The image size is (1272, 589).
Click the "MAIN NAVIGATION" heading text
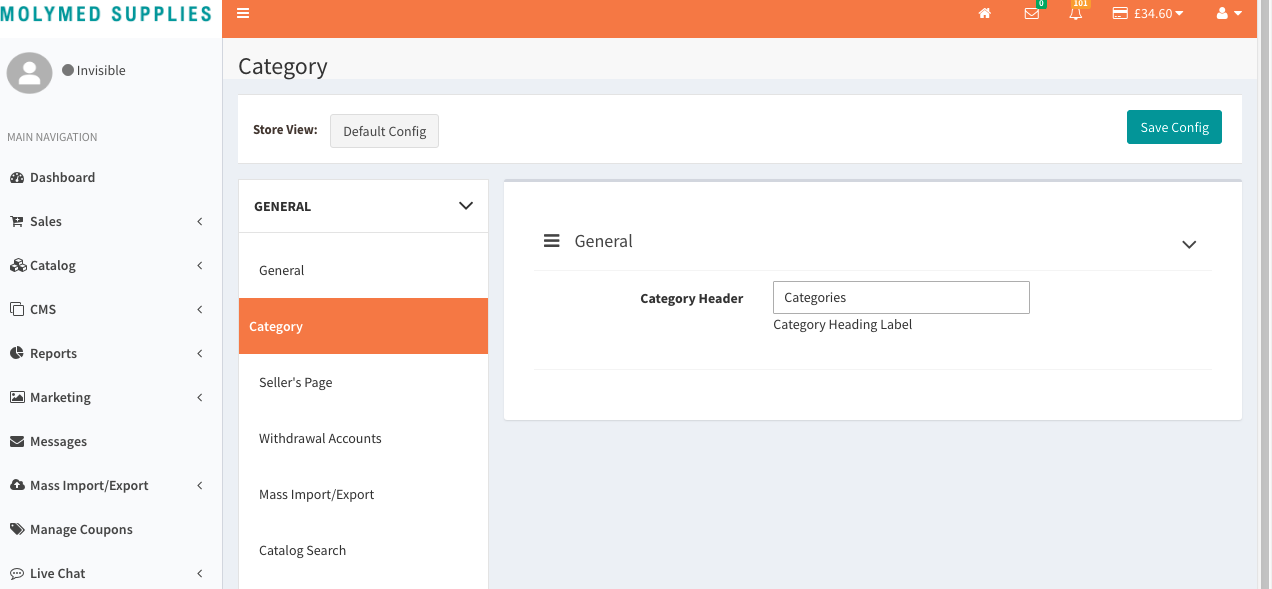[x=52, y=137]
